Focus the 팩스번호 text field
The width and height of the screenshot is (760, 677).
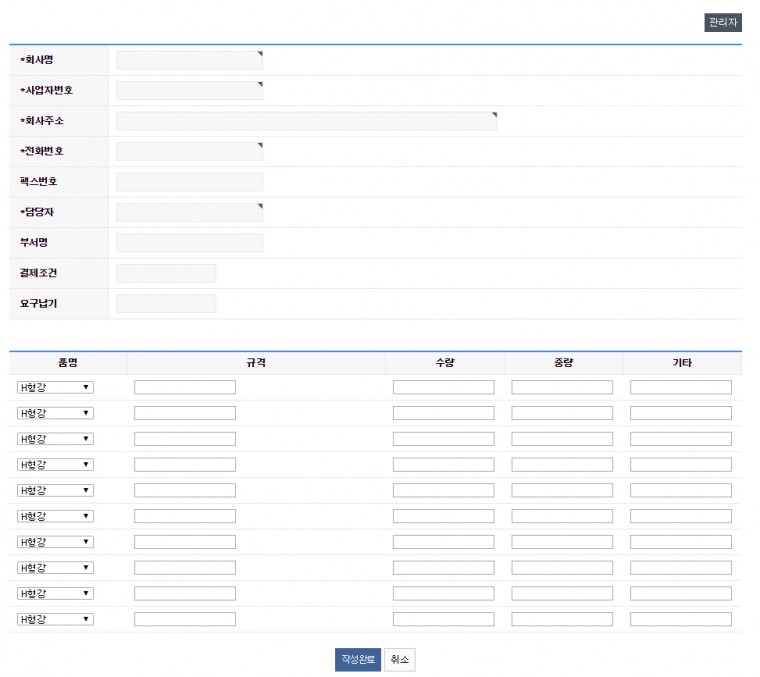189,182
